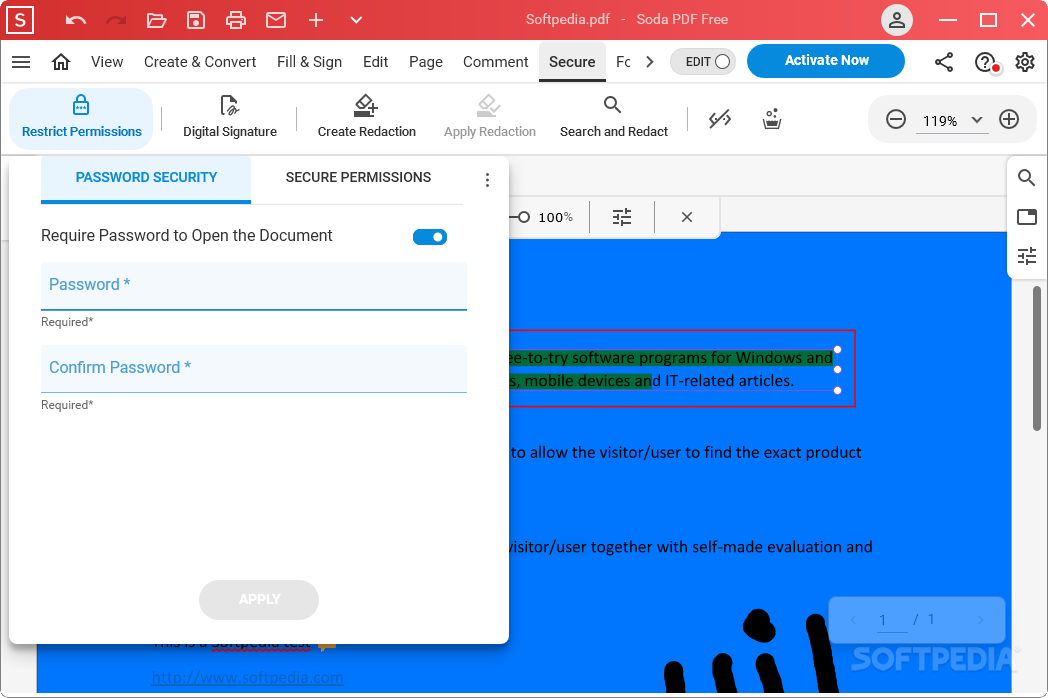Open the Create & Convert tab
This screenshot has height=698, width=1048.
coord(200,62)
